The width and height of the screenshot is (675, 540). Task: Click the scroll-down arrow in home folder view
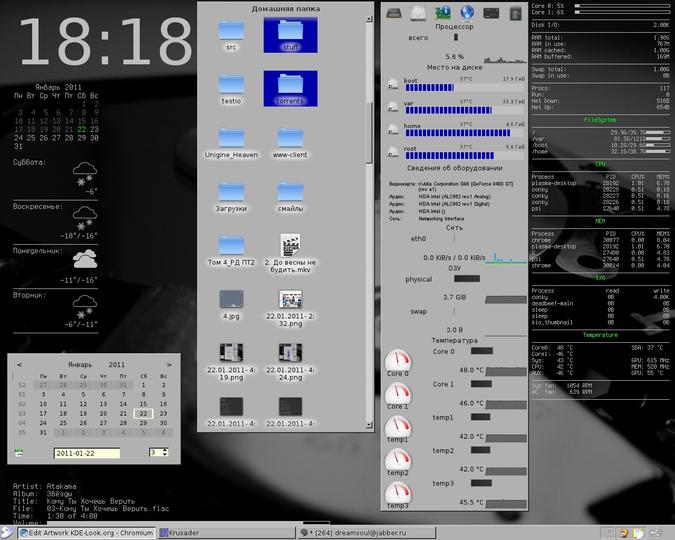pos(369,425)
